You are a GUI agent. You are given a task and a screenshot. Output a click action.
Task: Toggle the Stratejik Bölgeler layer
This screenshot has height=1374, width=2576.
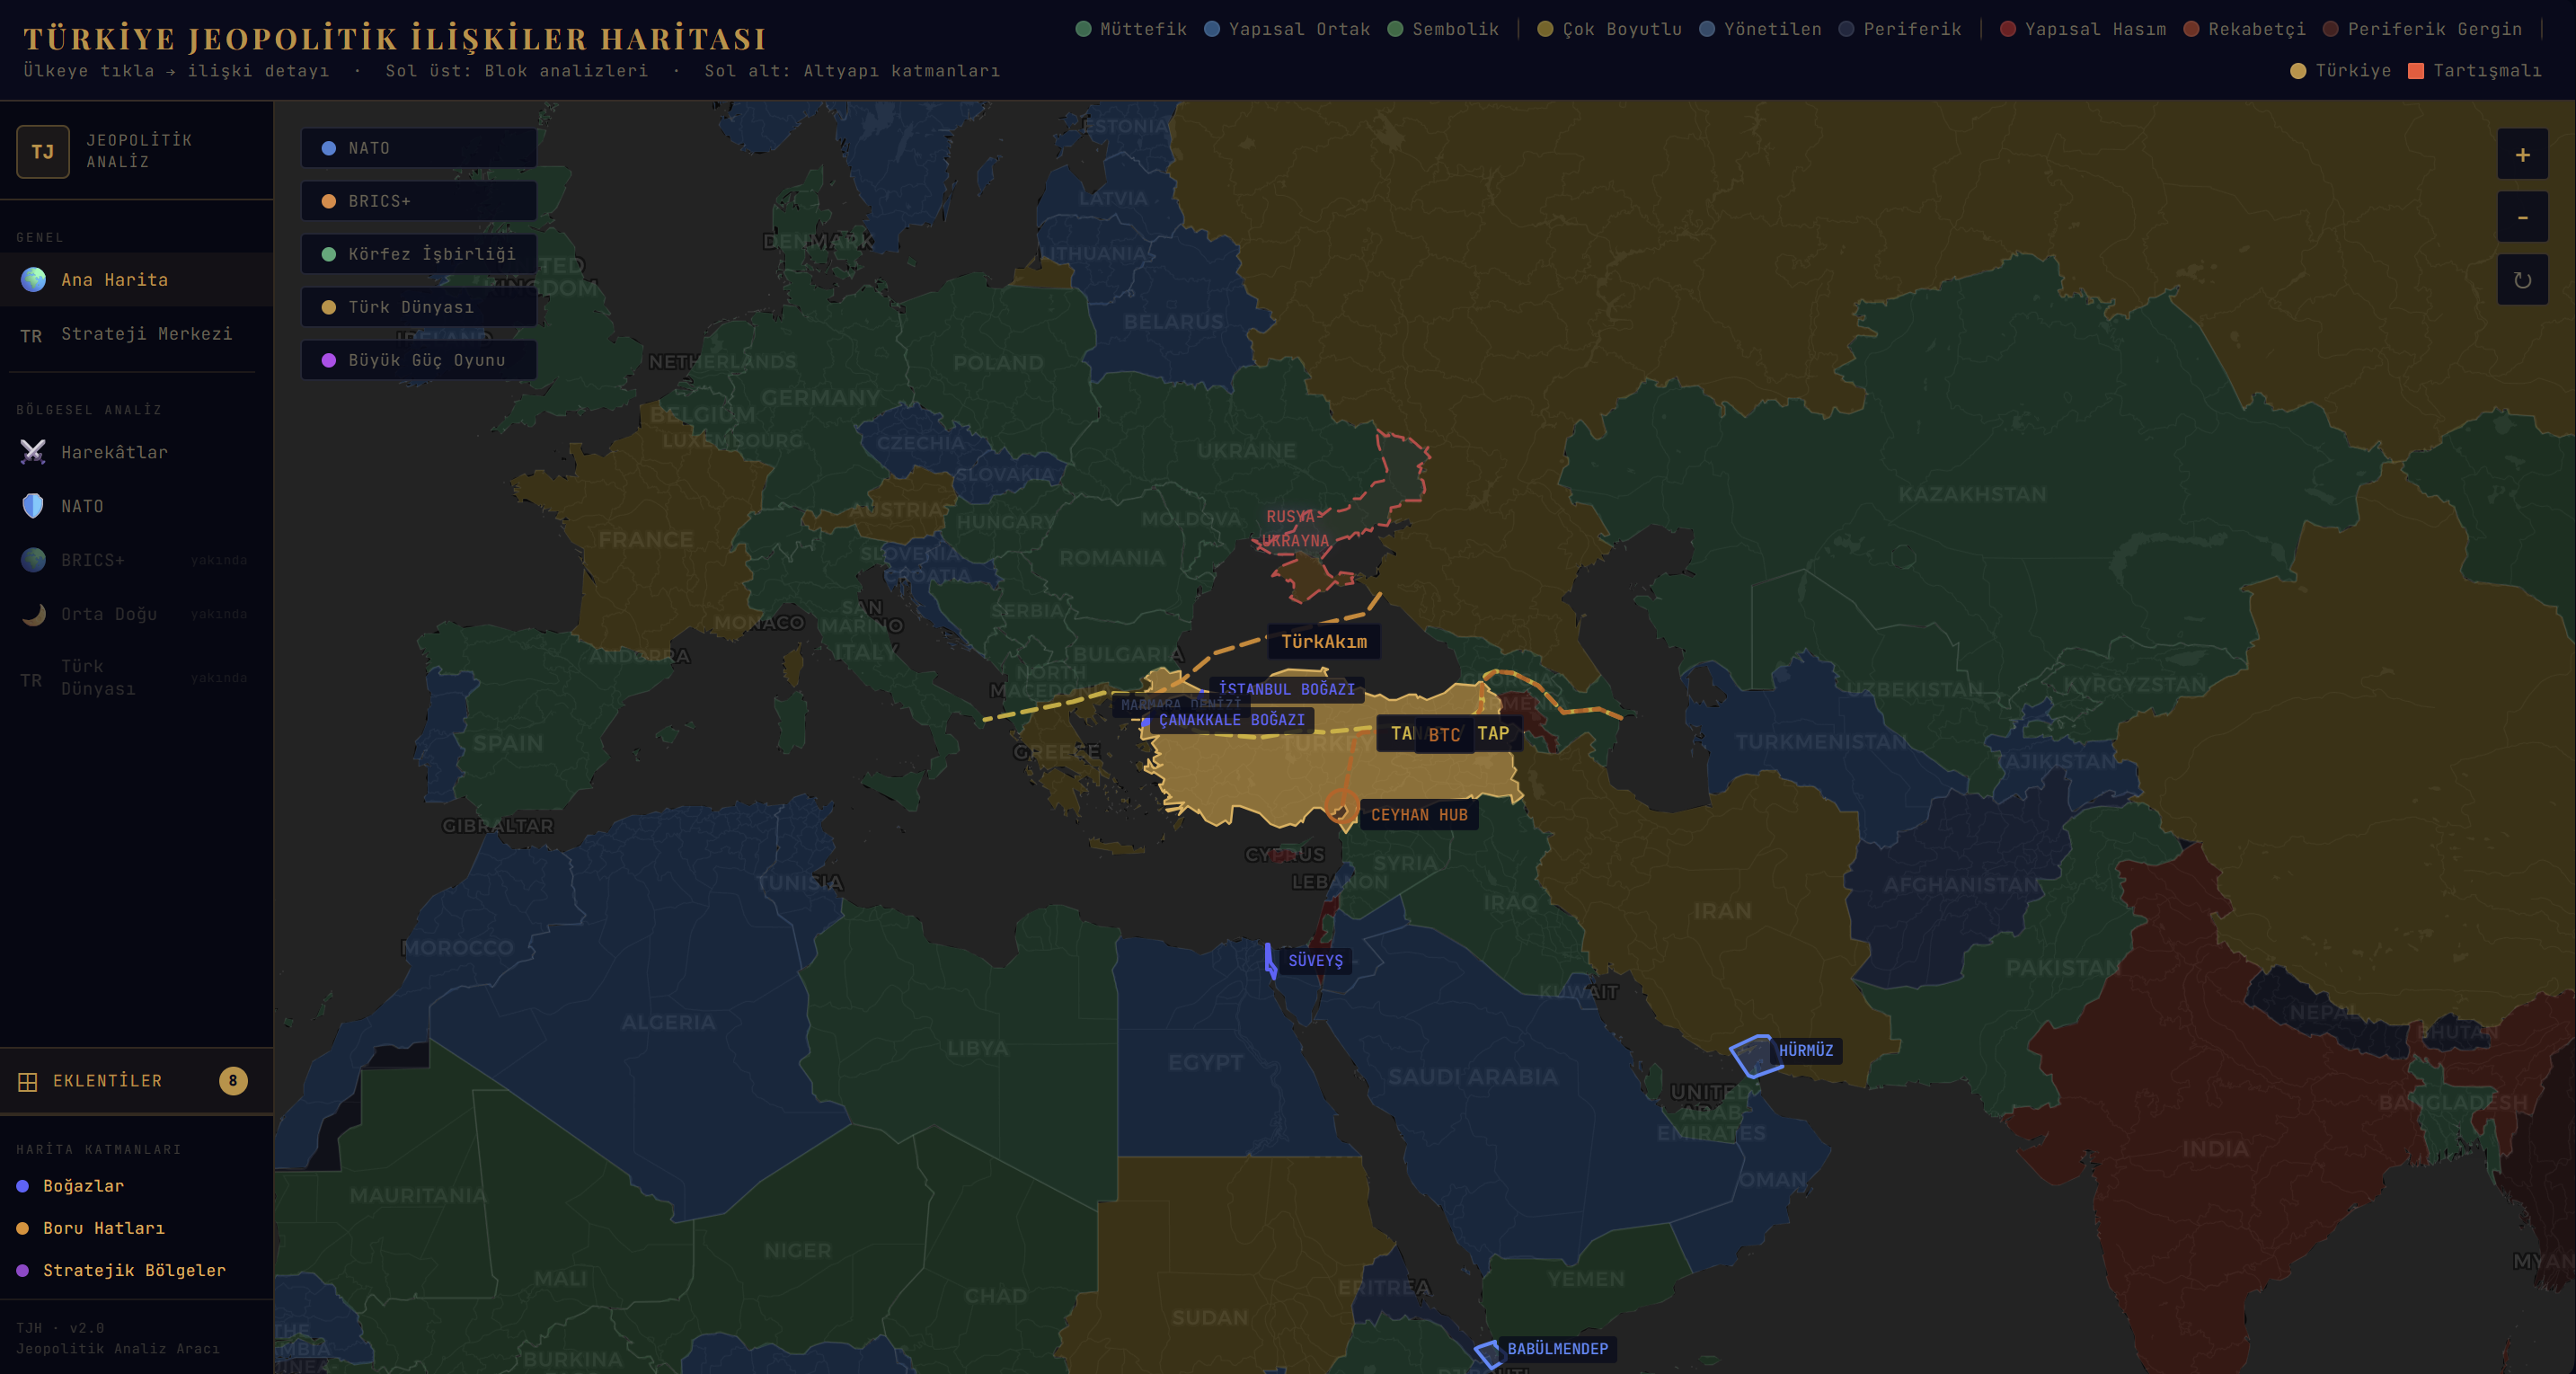[133, 1270]
